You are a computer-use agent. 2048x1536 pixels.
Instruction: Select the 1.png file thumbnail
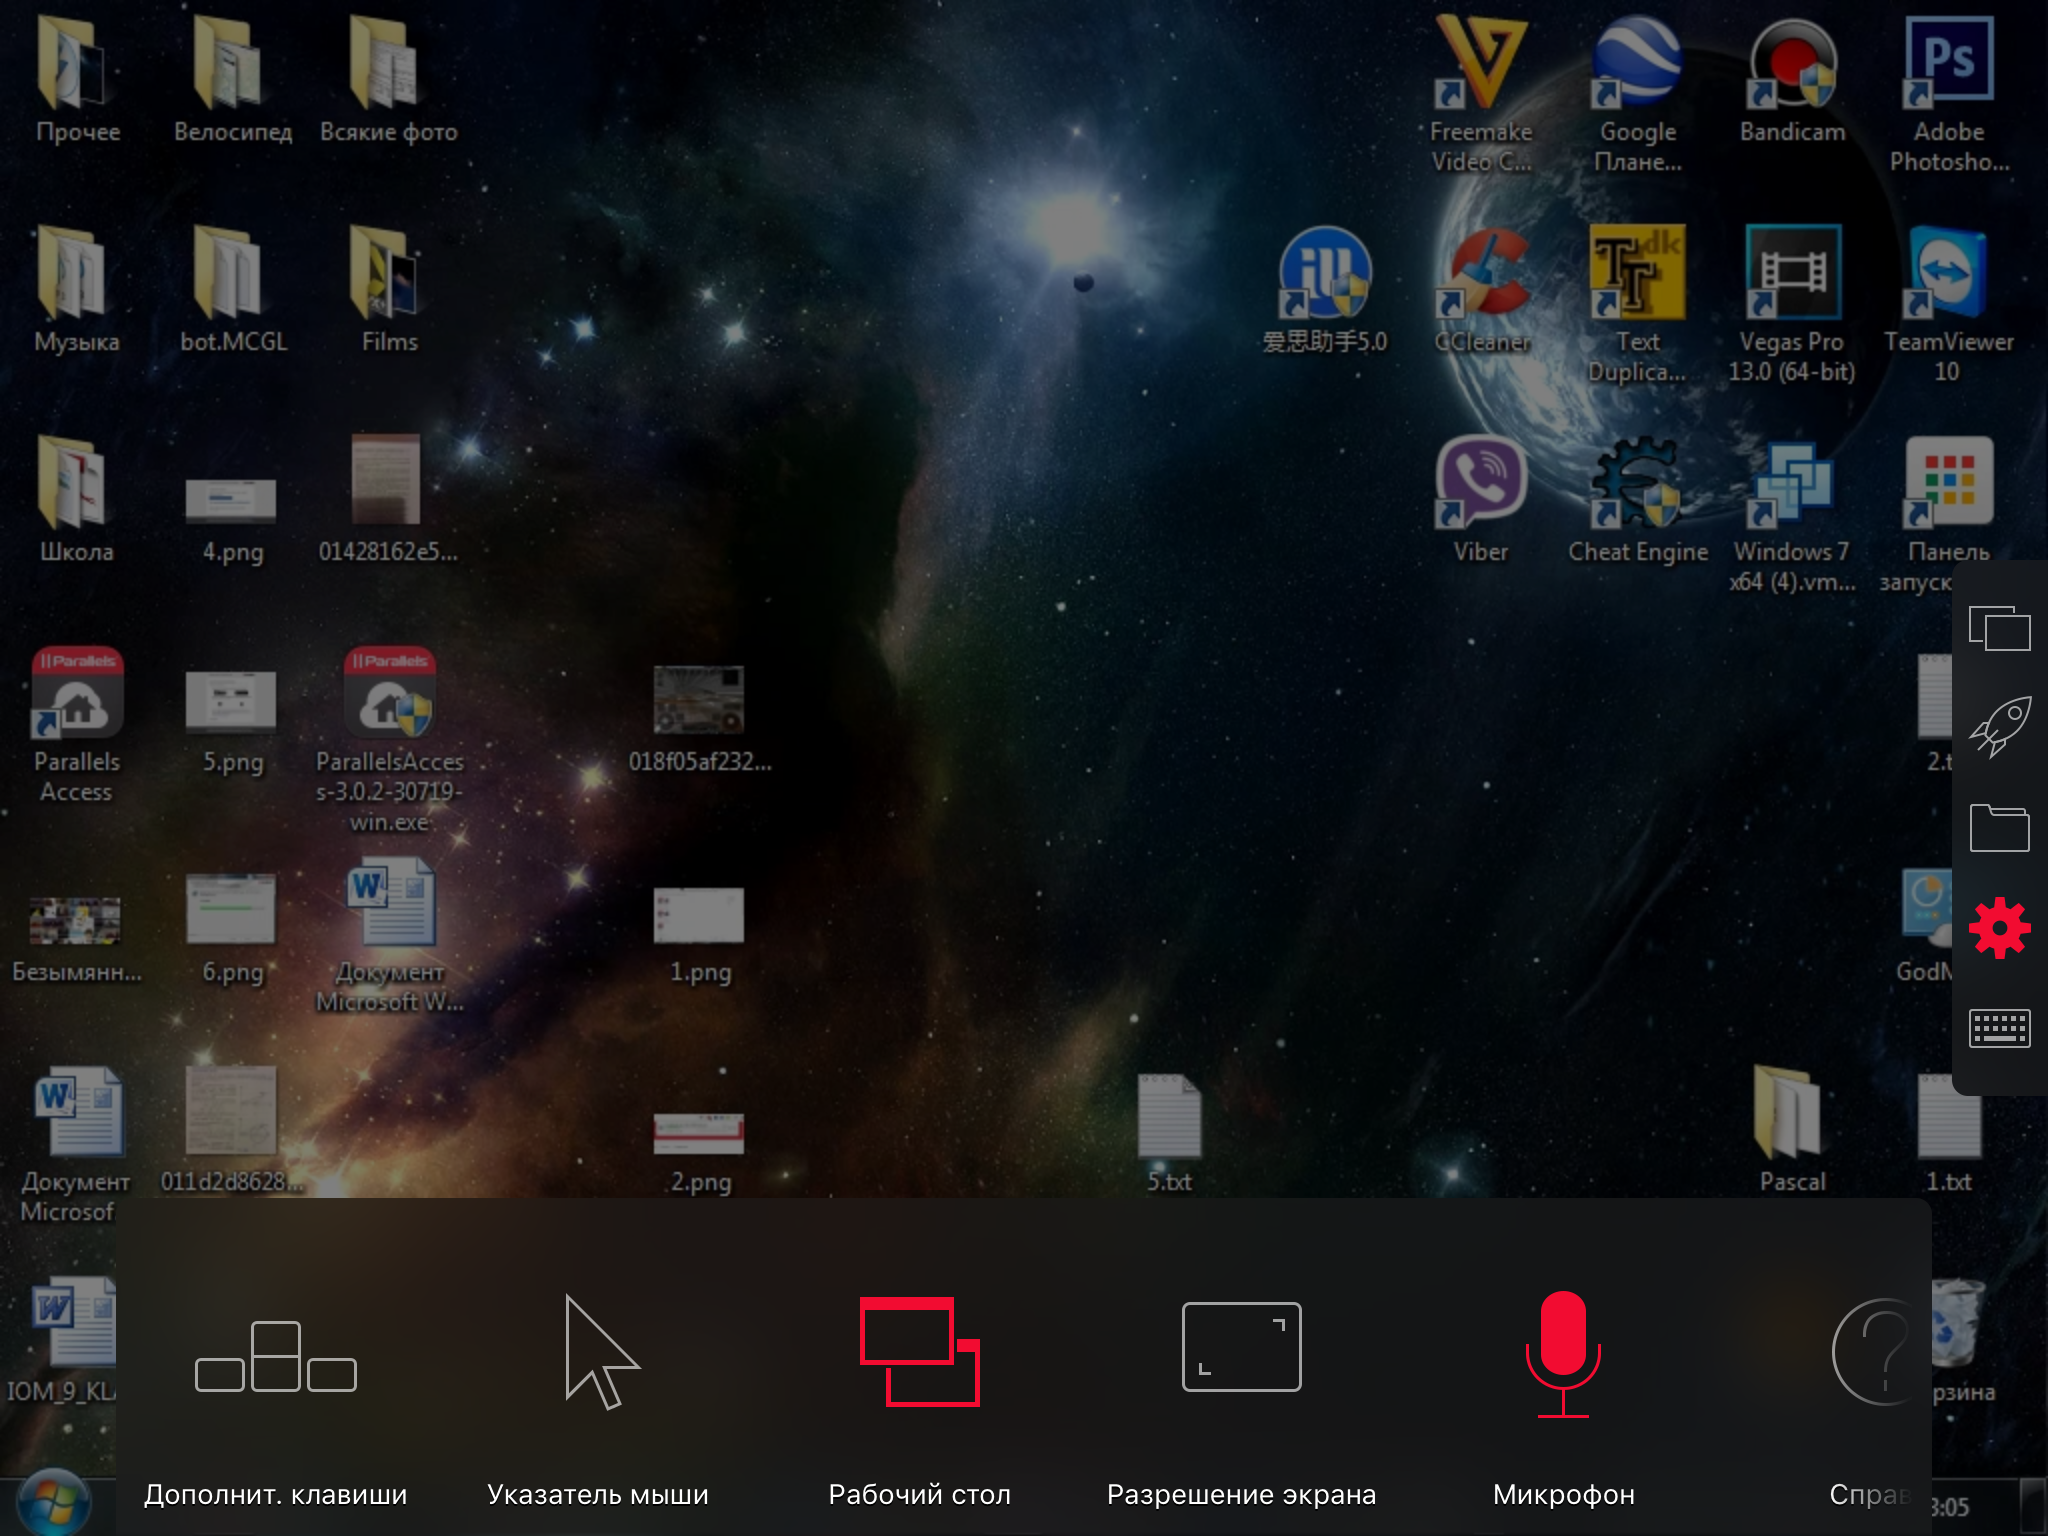point(699,915)
